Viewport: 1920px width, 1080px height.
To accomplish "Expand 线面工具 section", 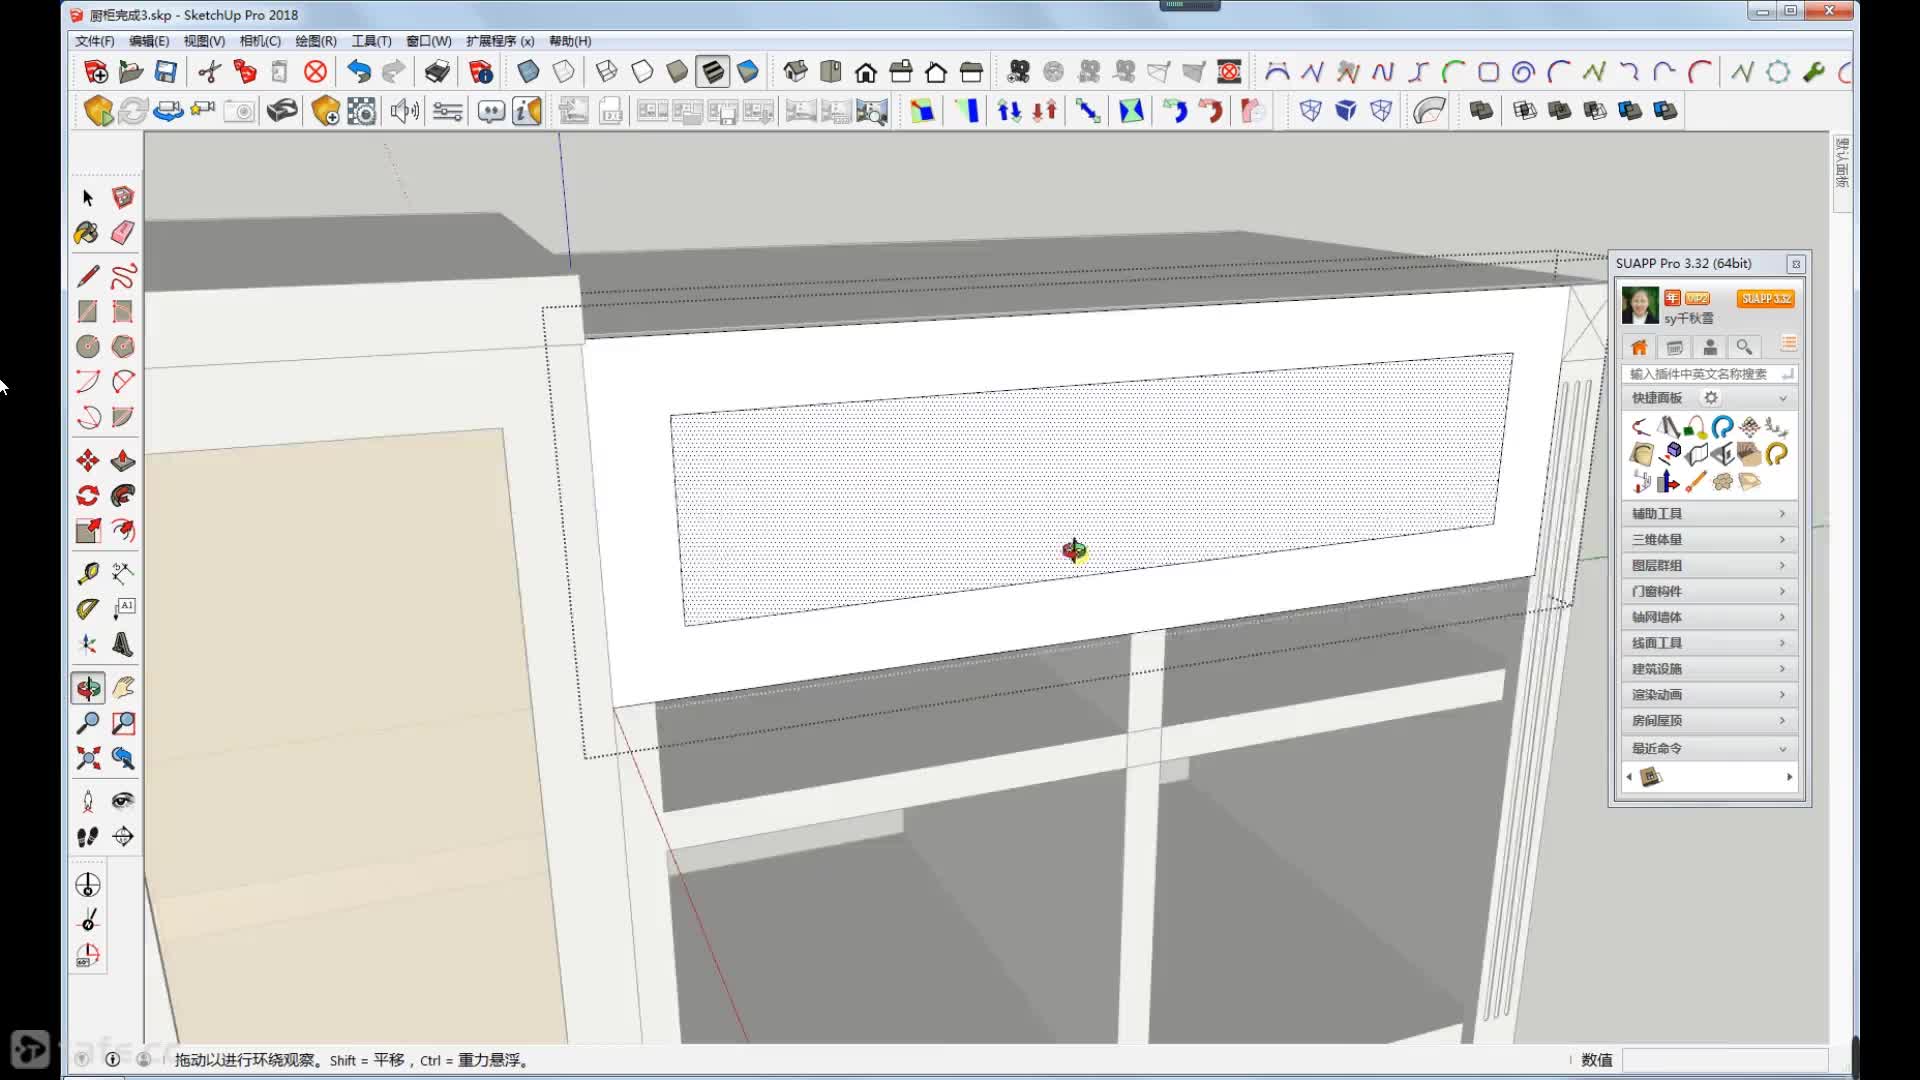I will (x=1709, y=643).
